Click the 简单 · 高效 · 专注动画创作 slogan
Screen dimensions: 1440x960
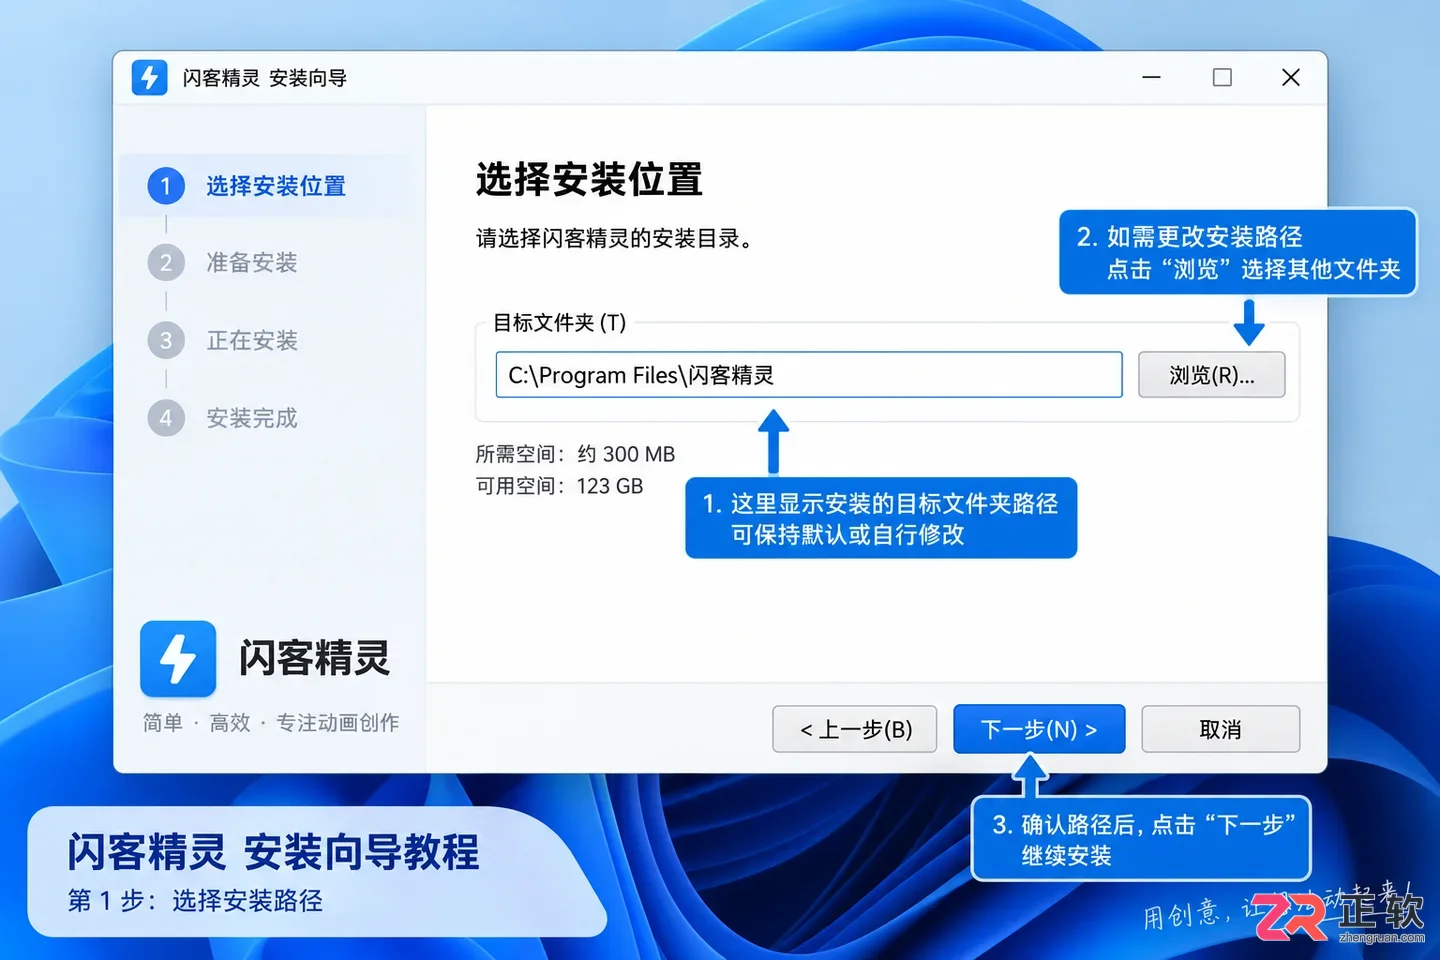[271, 722]
